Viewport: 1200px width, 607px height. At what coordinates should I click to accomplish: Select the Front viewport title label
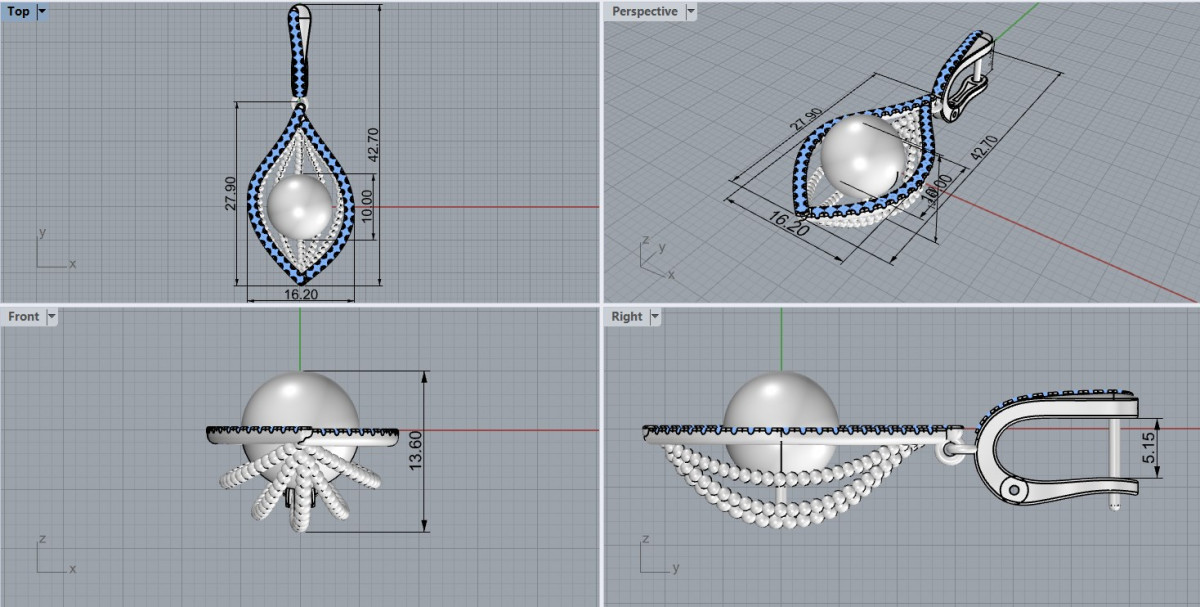click(23, 317)
